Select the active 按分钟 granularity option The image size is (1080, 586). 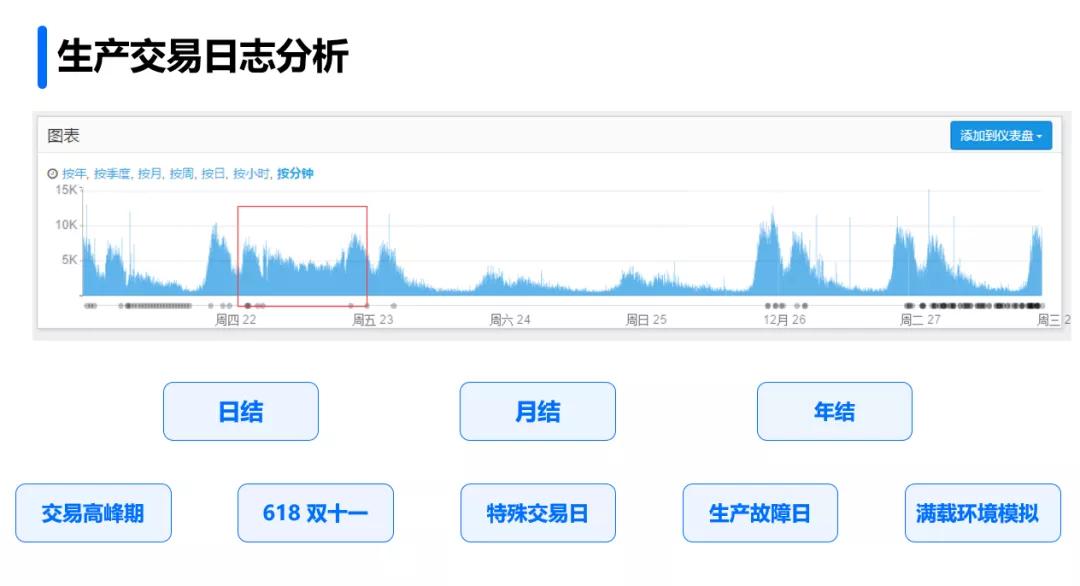[297, 174]
